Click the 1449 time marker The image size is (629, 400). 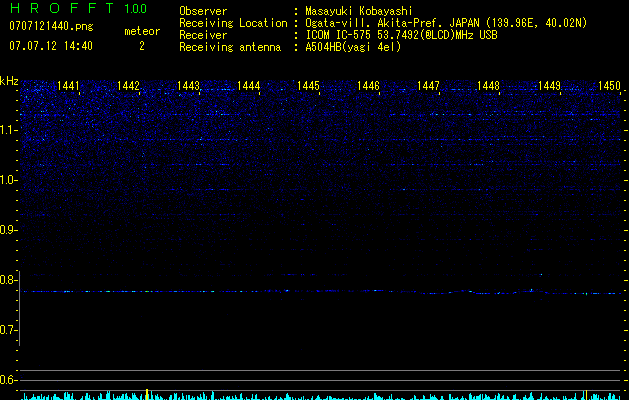point(549,85)
